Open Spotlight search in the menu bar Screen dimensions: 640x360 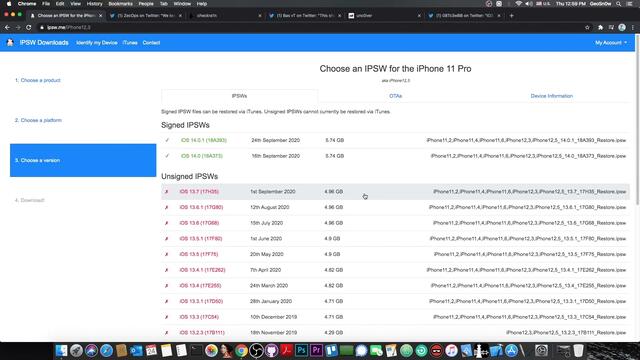click(619, 4)
